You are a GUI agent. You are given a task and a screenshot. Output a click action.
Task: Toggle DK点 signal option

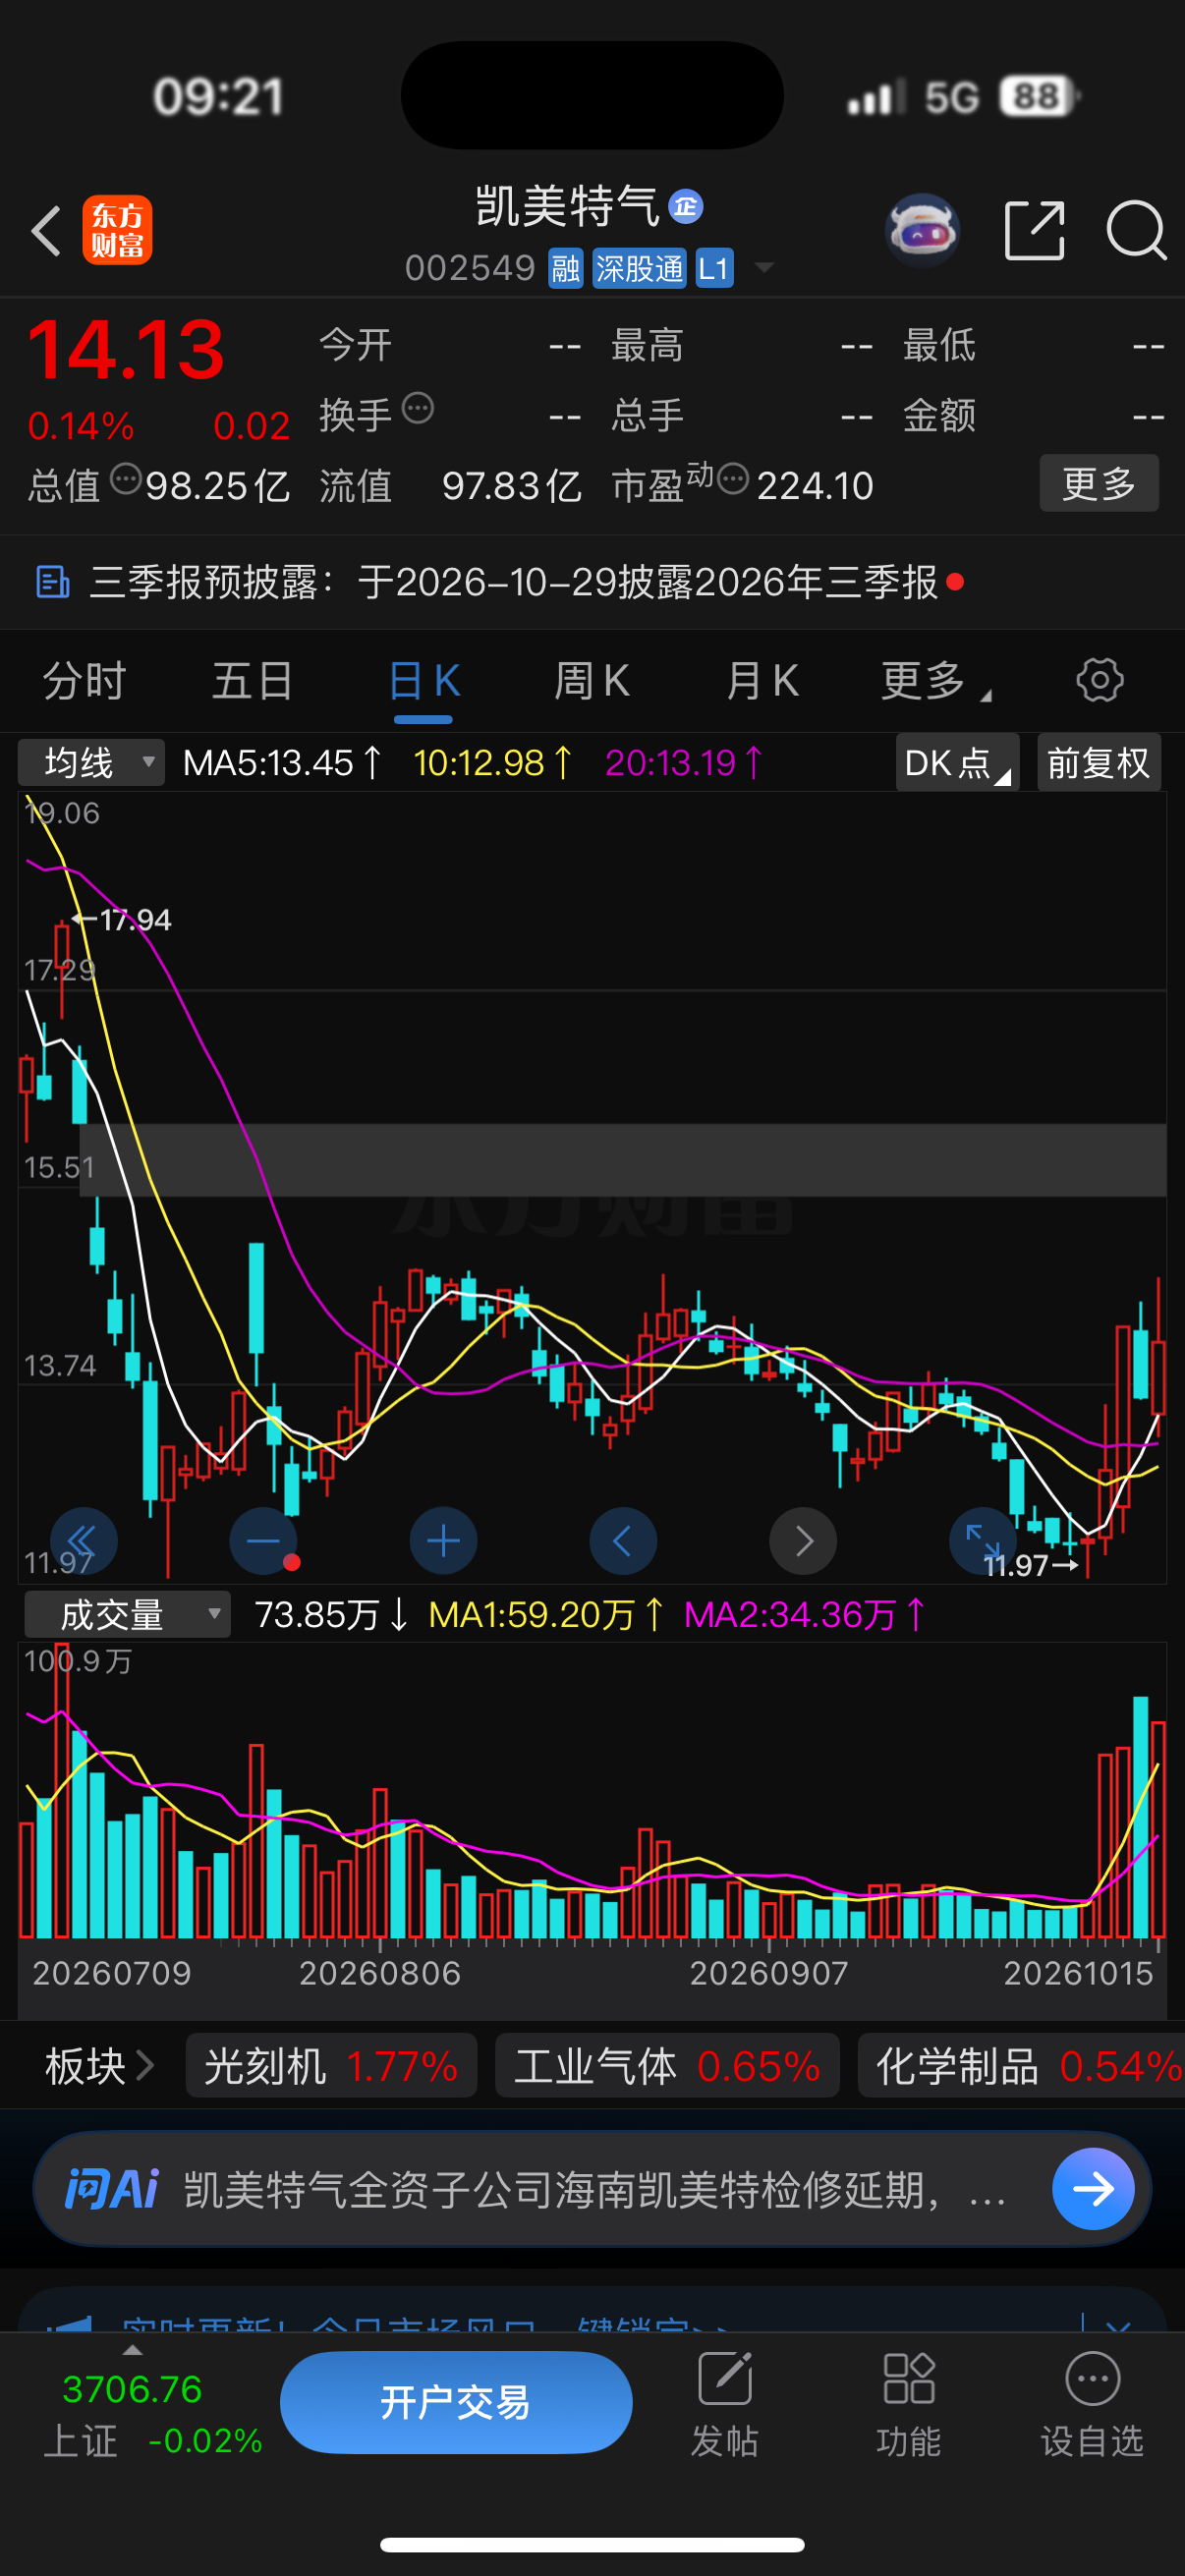pos(957,763)
